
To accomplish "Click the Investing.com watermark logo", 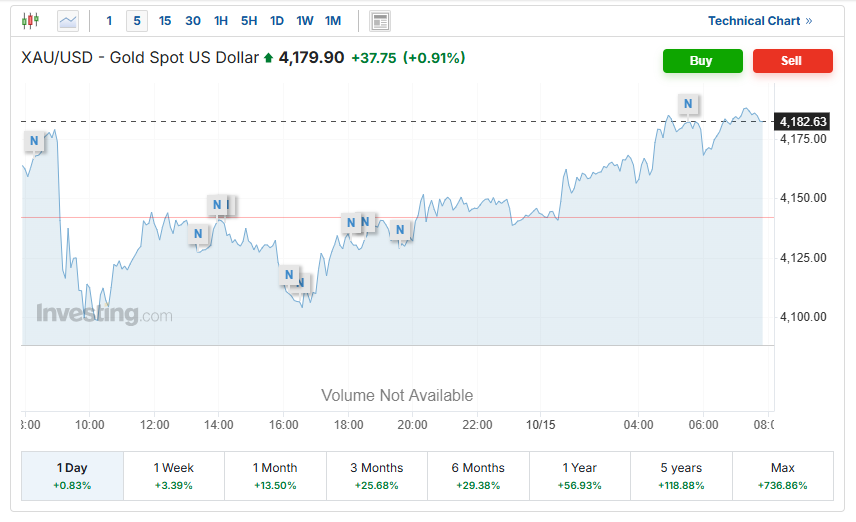I will [104, 314].
